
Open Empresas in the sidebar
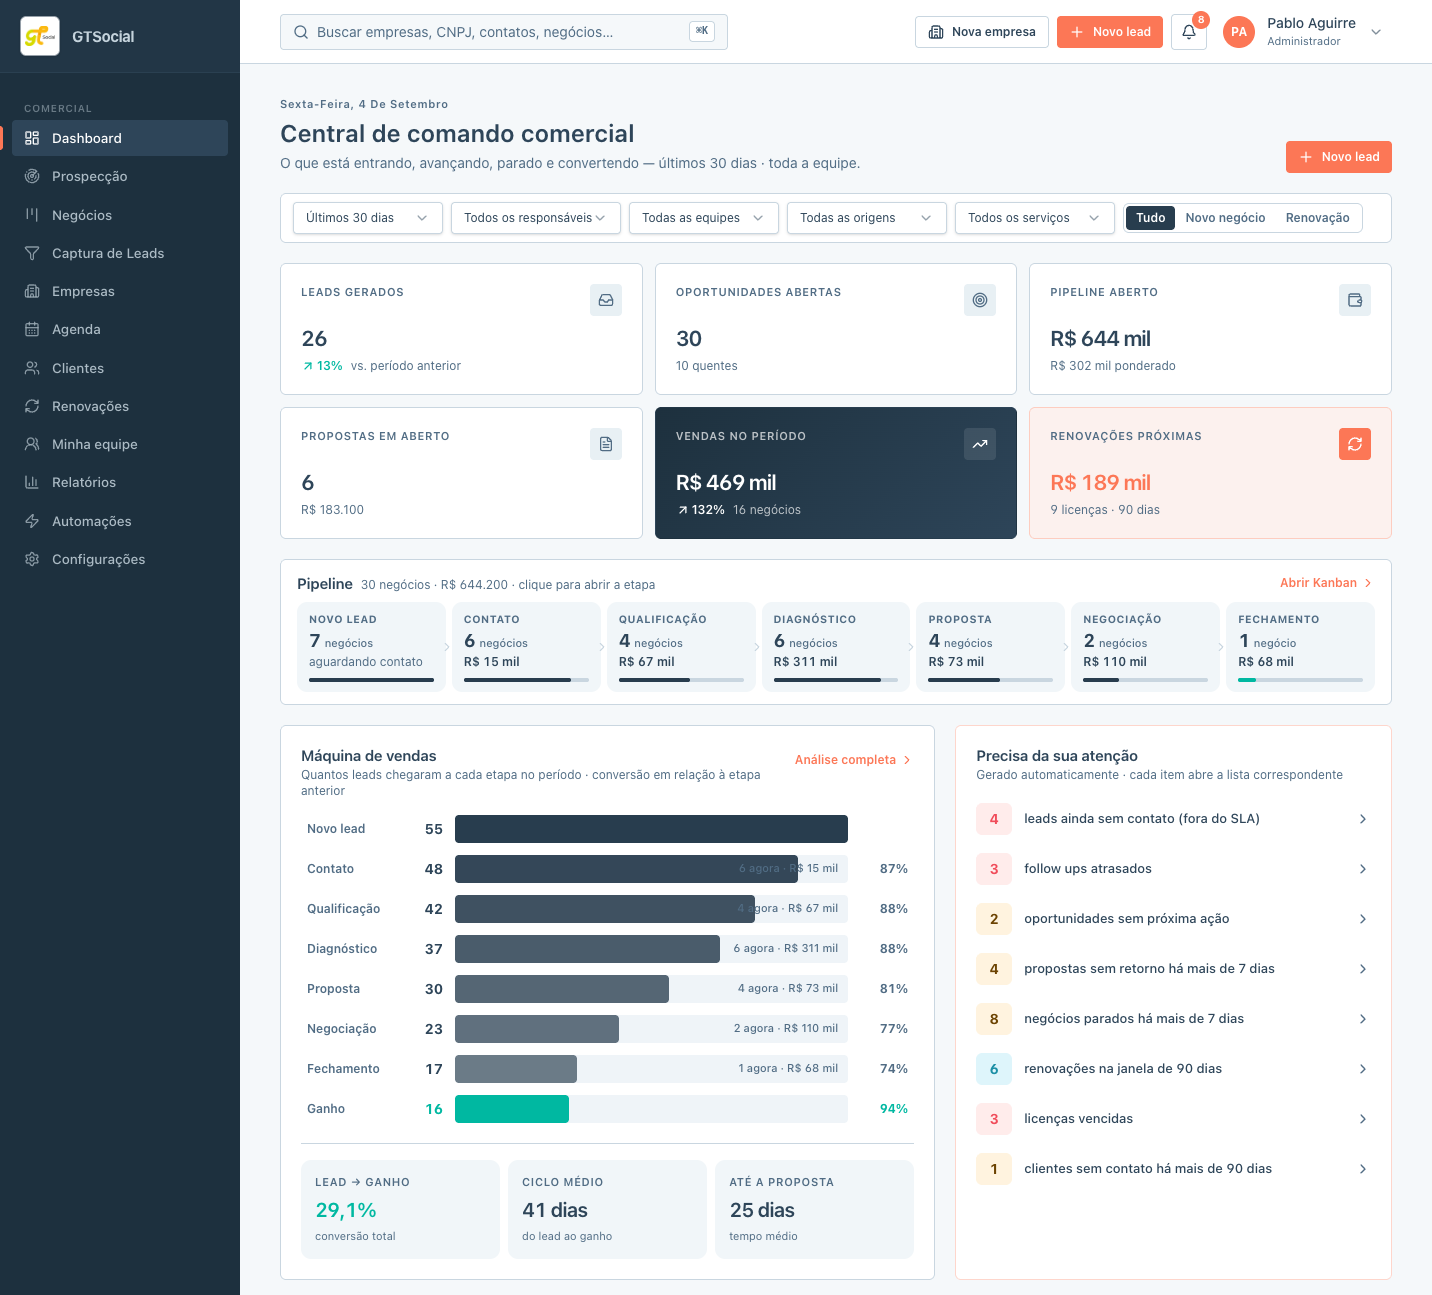coord(120,291)
